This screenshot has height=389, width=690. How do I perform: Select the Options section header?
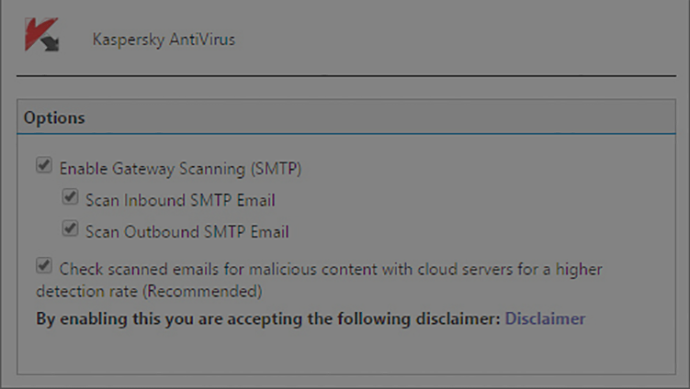point(346,117)
